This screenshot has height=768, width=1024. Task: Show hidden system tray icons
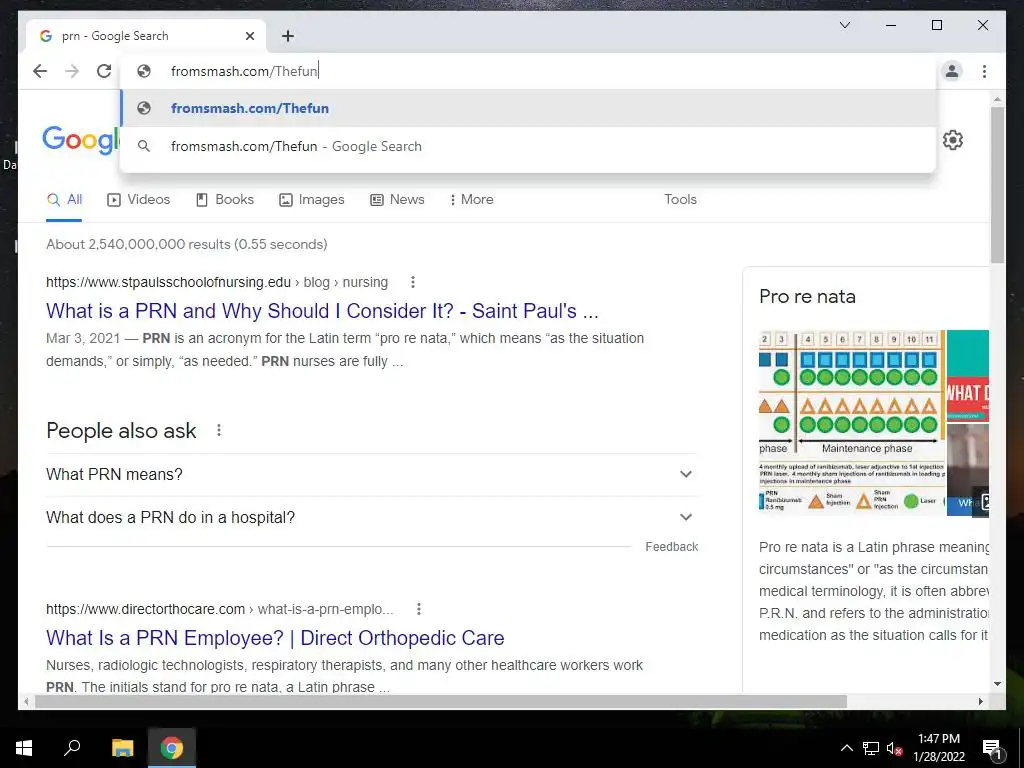click(x=846, y=748)
